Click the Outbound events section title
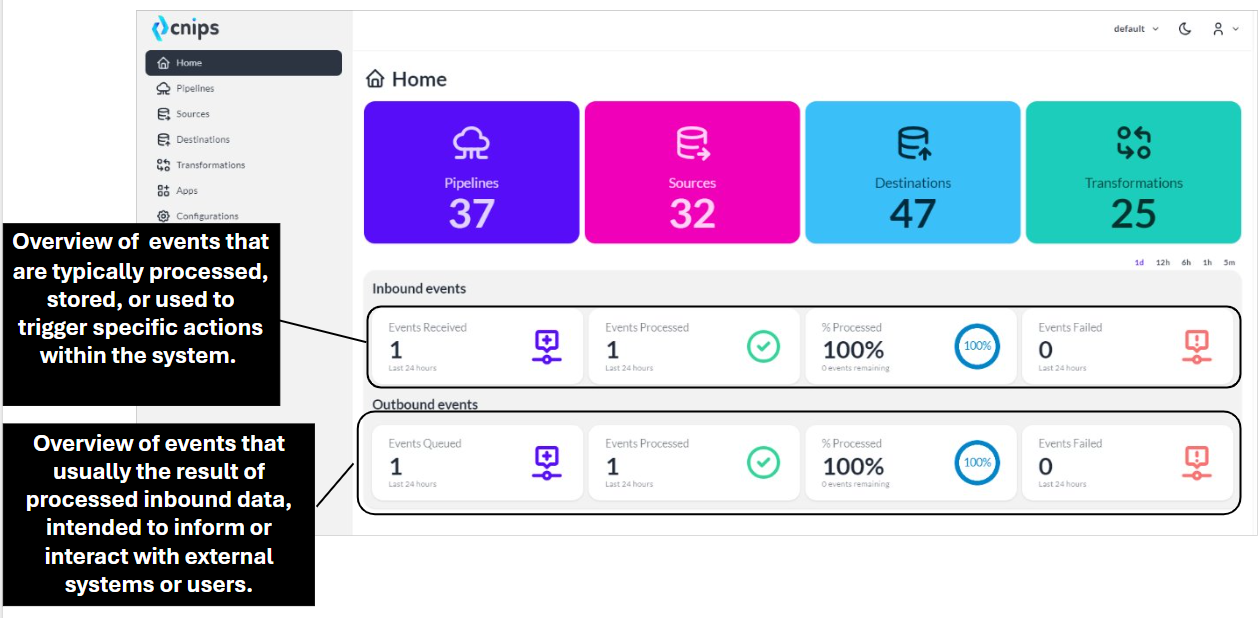Image resolution: width=1258 pixels, height=618 pixels. point(425,405)
